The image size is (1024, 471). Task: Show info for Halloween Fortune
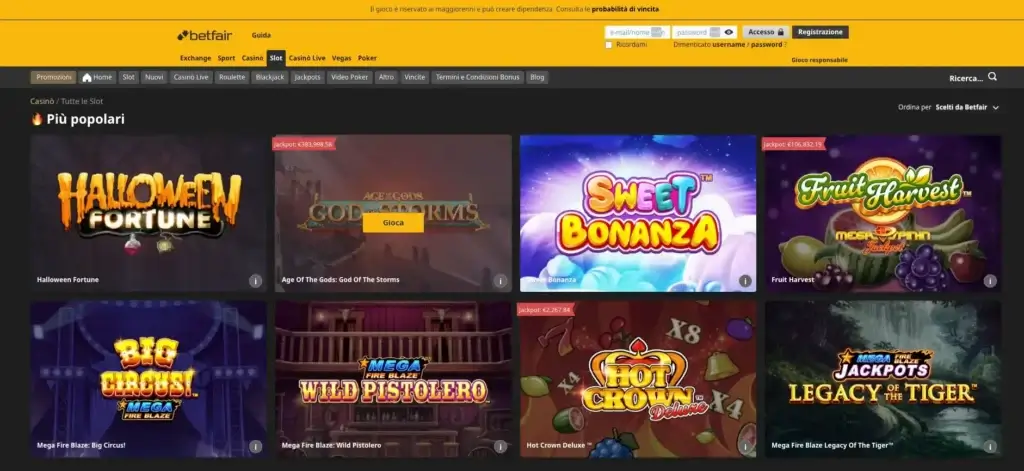pos(255,281)
